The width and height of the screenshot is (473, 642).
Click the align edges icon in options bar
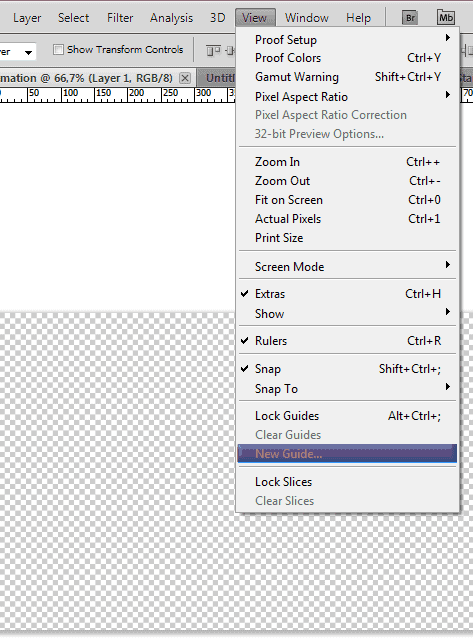tap(213, 50)
